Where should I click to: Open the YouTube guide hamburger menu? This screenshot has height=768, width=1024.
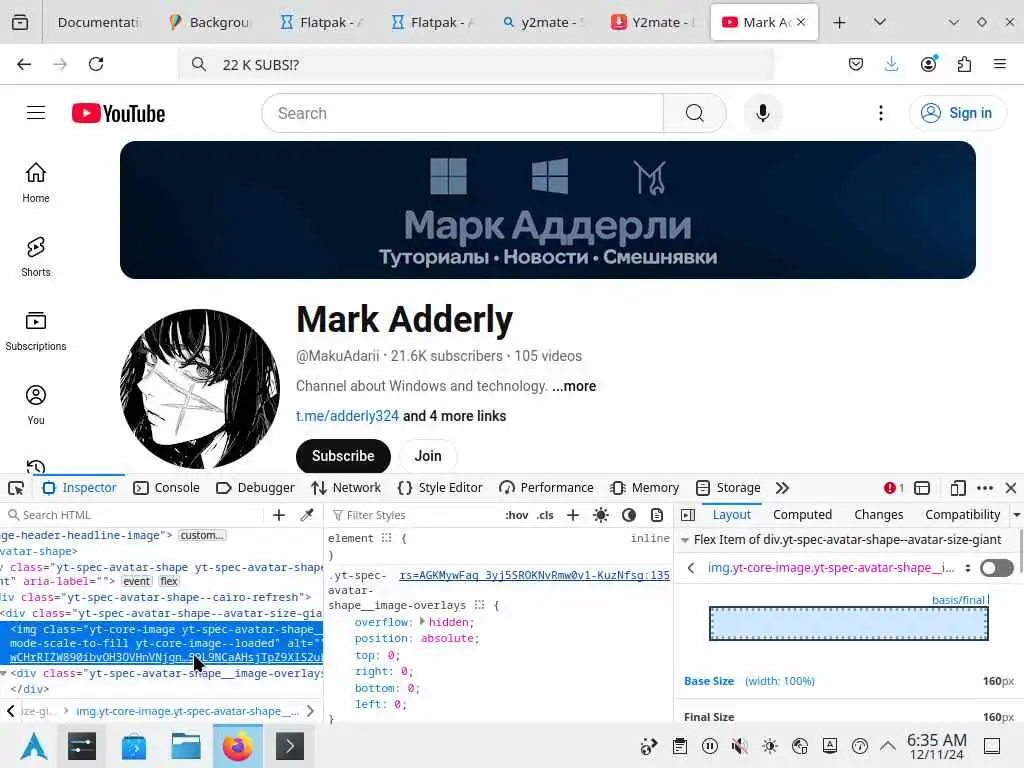click(x=36, y=113)
